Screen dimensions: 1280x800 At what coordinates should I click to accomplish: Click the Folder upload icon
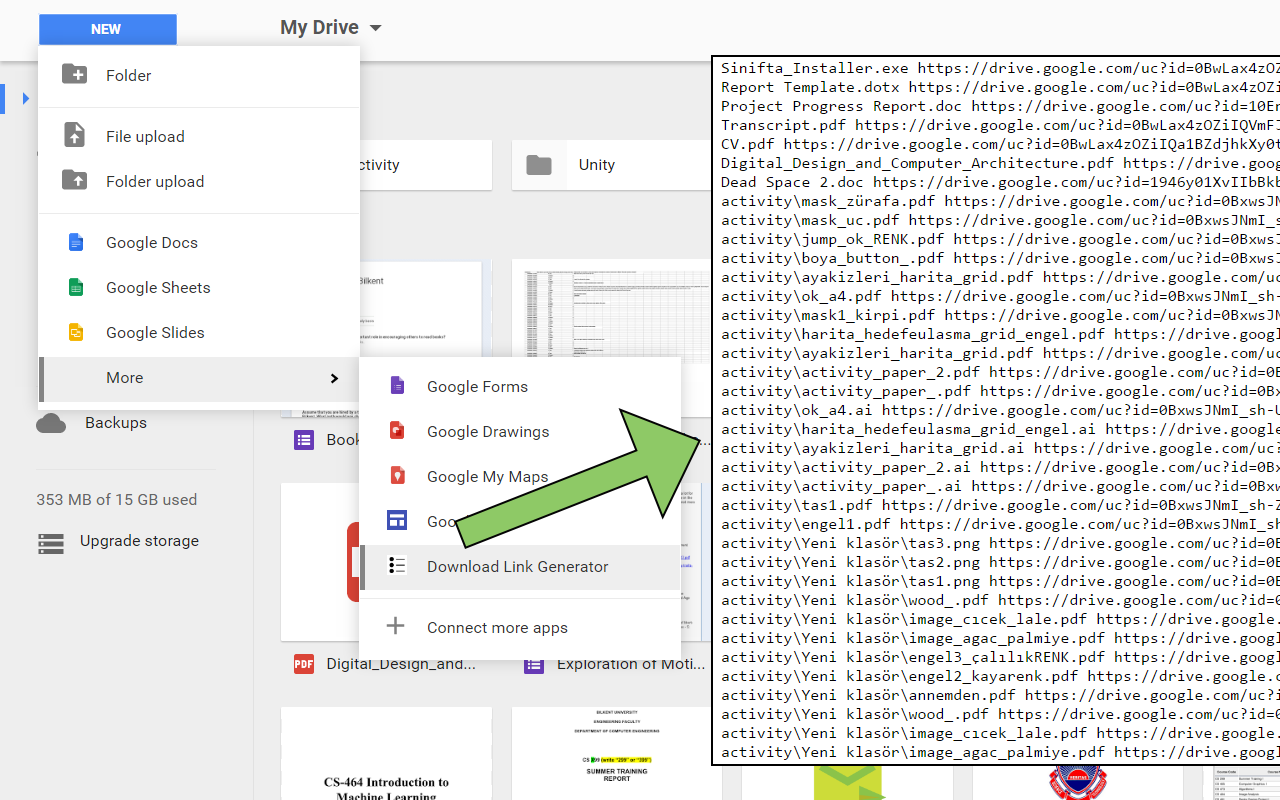(x=74, y=180)
